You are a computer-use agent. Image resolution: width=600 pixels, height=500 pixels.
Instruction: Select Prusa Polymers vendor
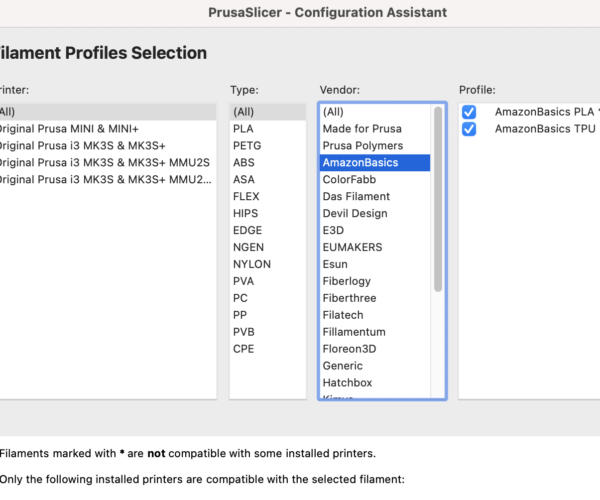coord(375,146)
